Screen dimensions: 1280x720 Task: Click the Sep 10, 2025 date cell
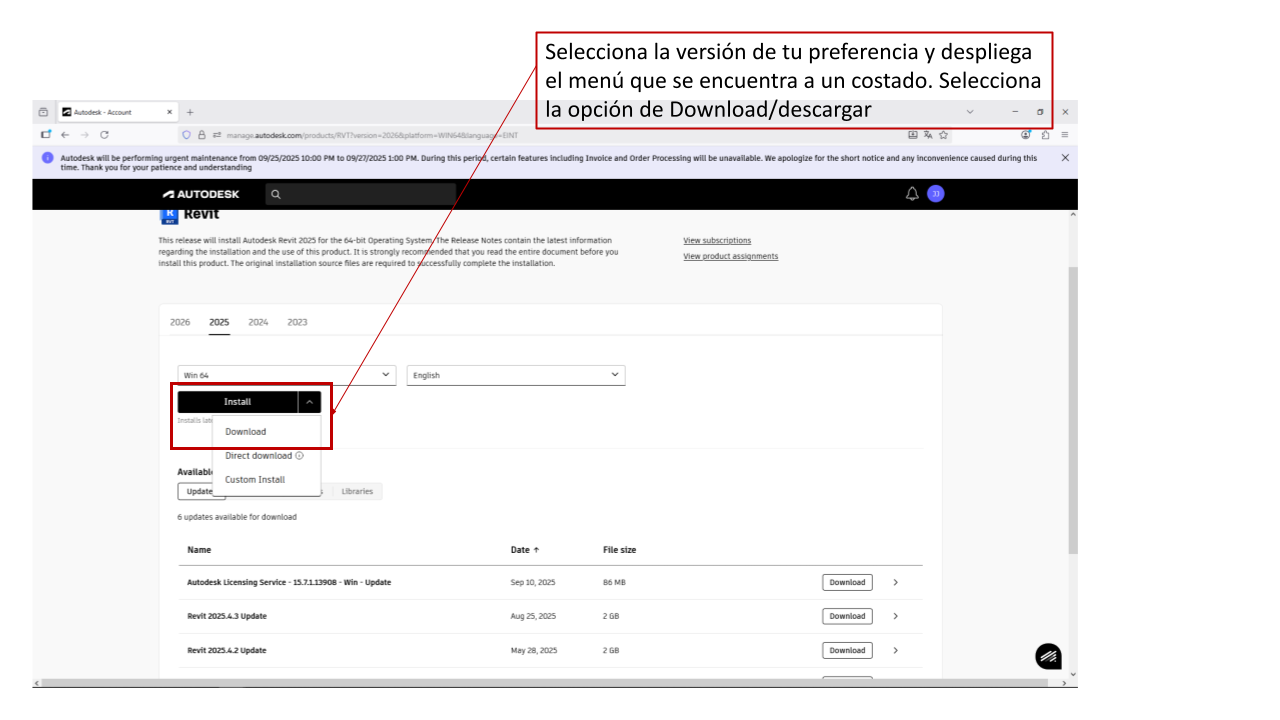(x=533, y=582)
